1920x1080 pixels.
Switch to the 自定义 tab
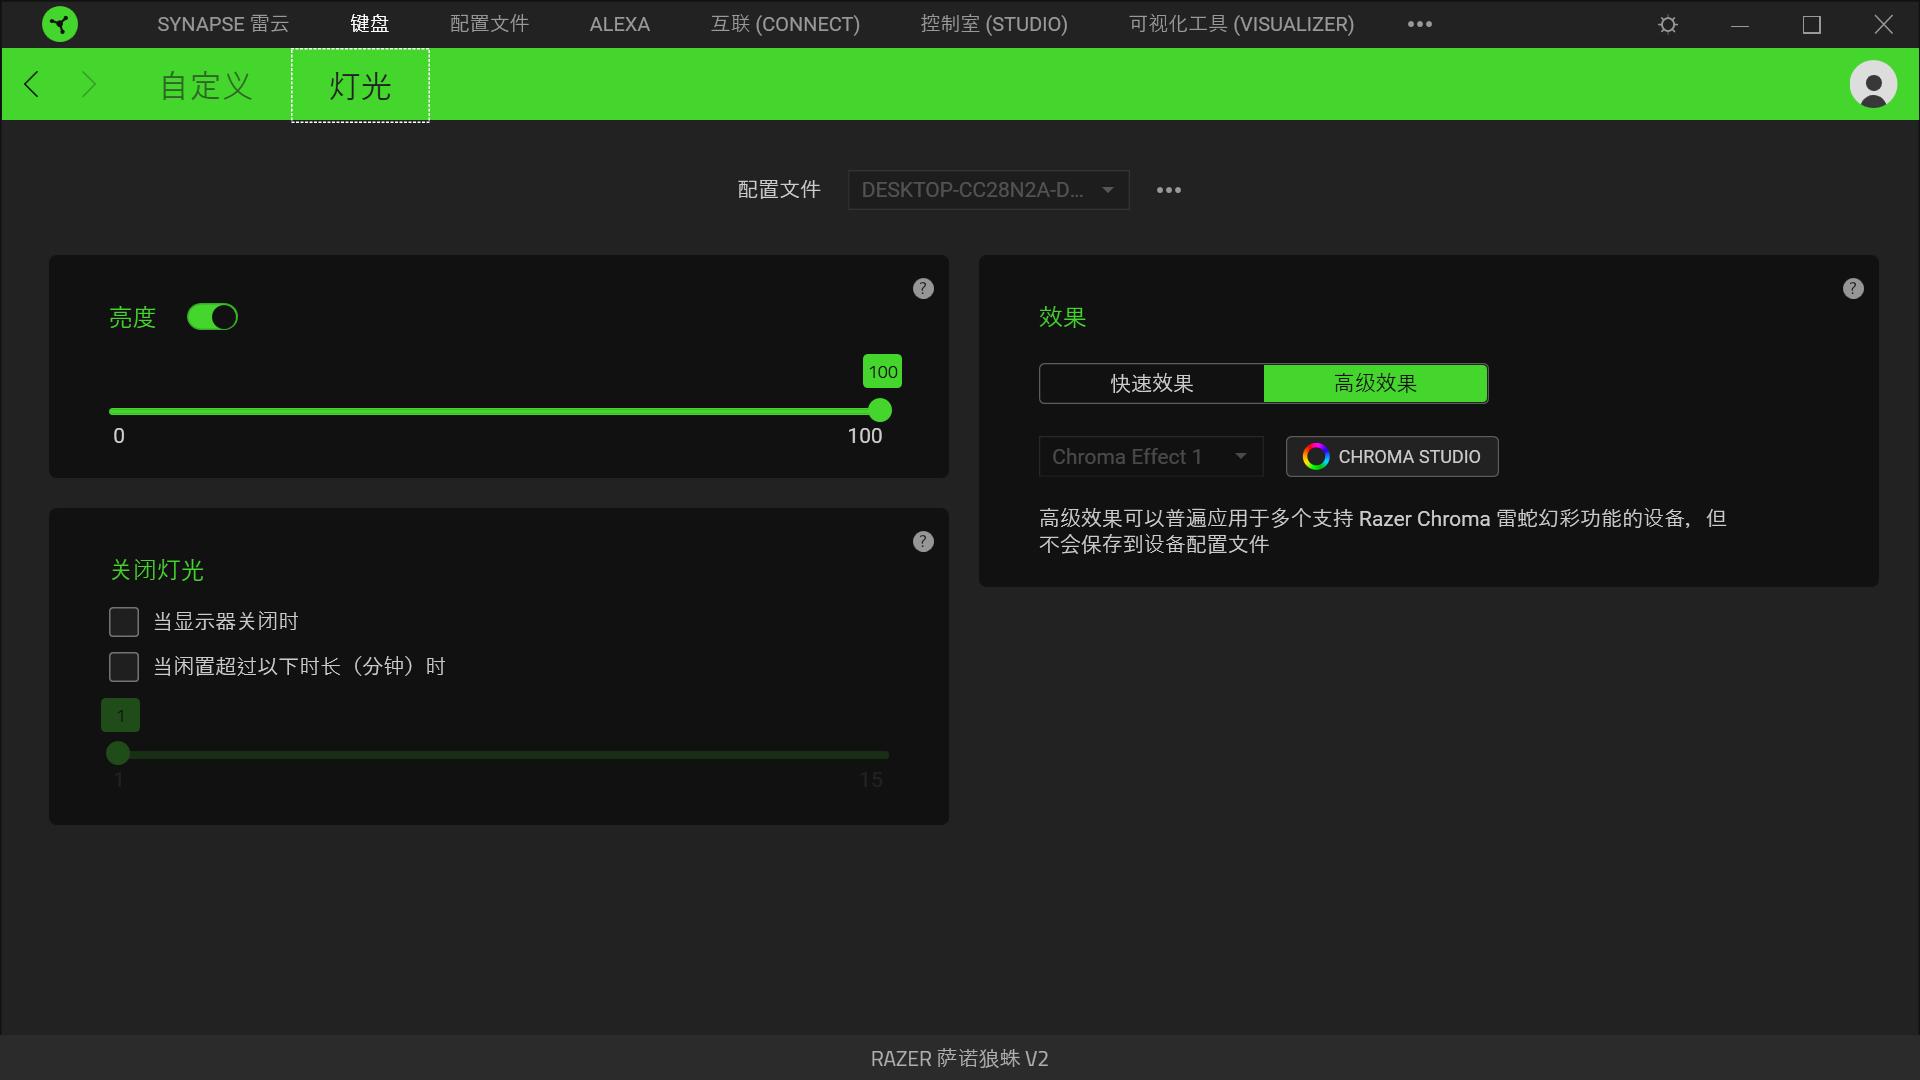pos(204,85)
